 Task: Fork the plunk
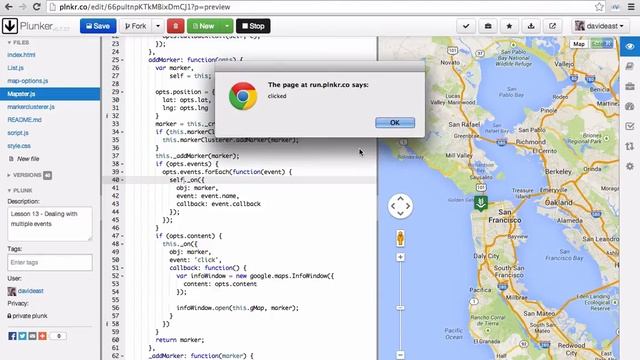point(136,26)
